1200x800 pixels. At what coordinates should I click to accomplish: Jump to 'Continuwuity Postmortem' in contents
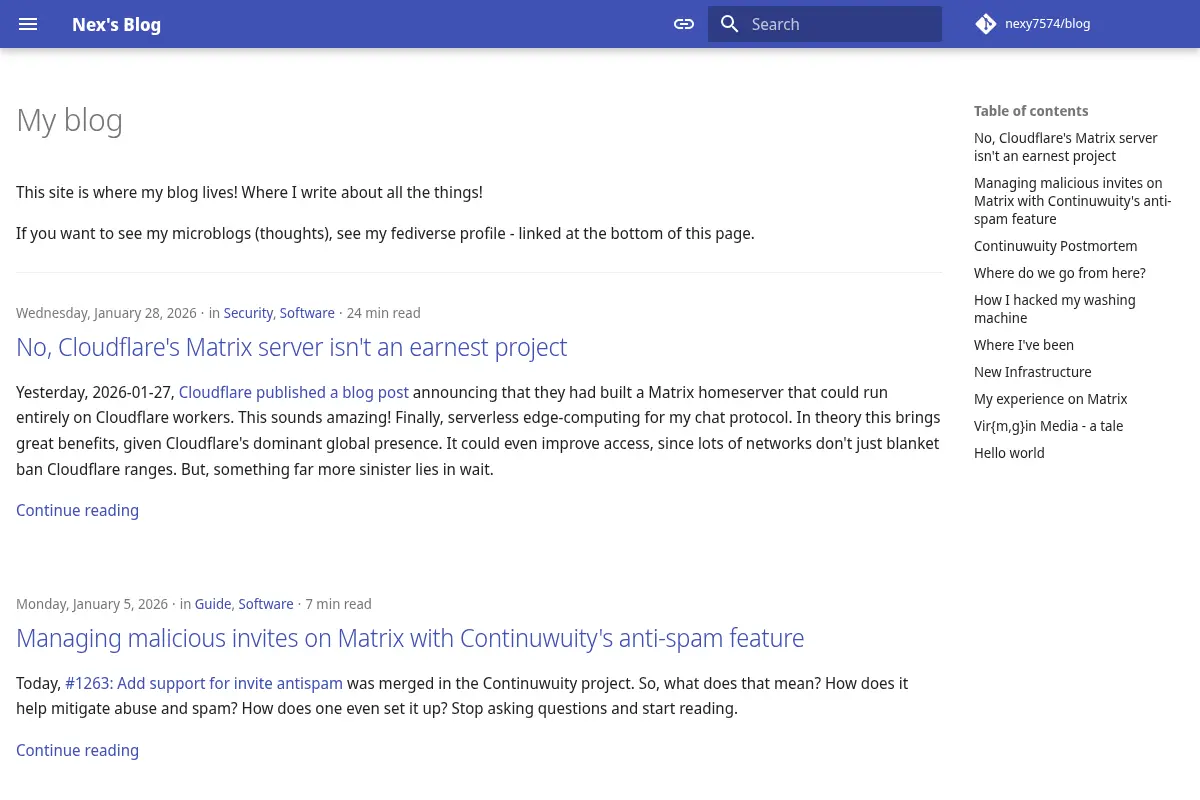[1055, 246]
